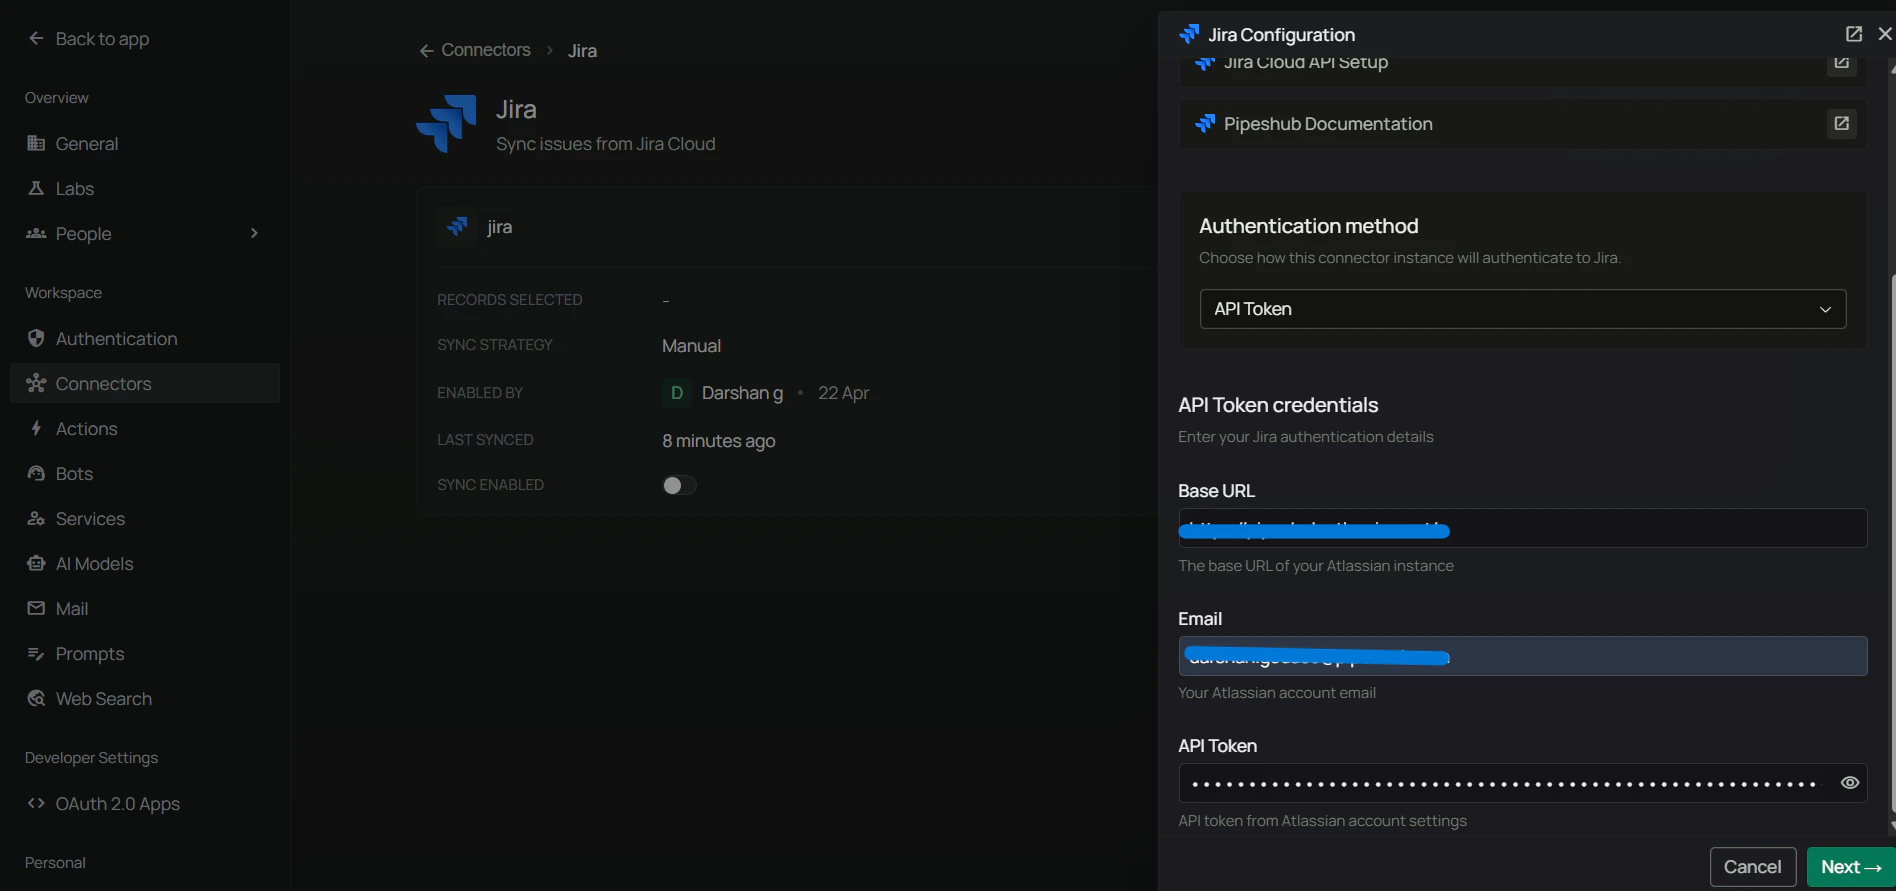Click the Jira Configuration title logo
The image size is (1896, 891).
pyautogui.click(x=1189, y=34)
